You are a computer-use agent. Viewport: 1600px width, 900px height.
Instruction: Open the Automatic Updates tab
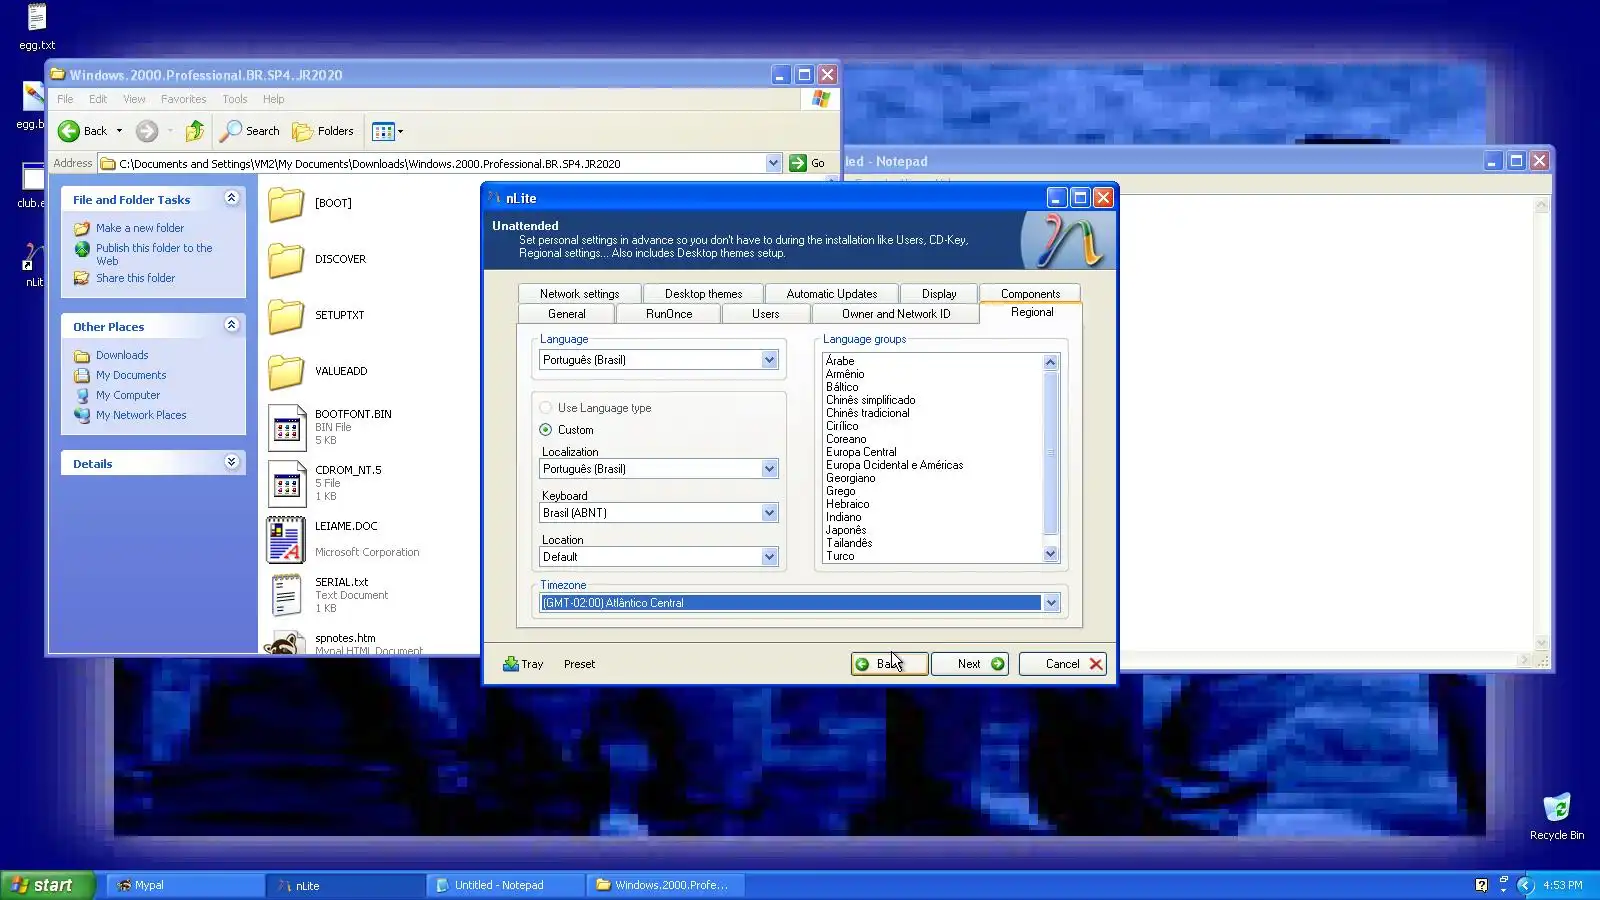coord(831,294)
